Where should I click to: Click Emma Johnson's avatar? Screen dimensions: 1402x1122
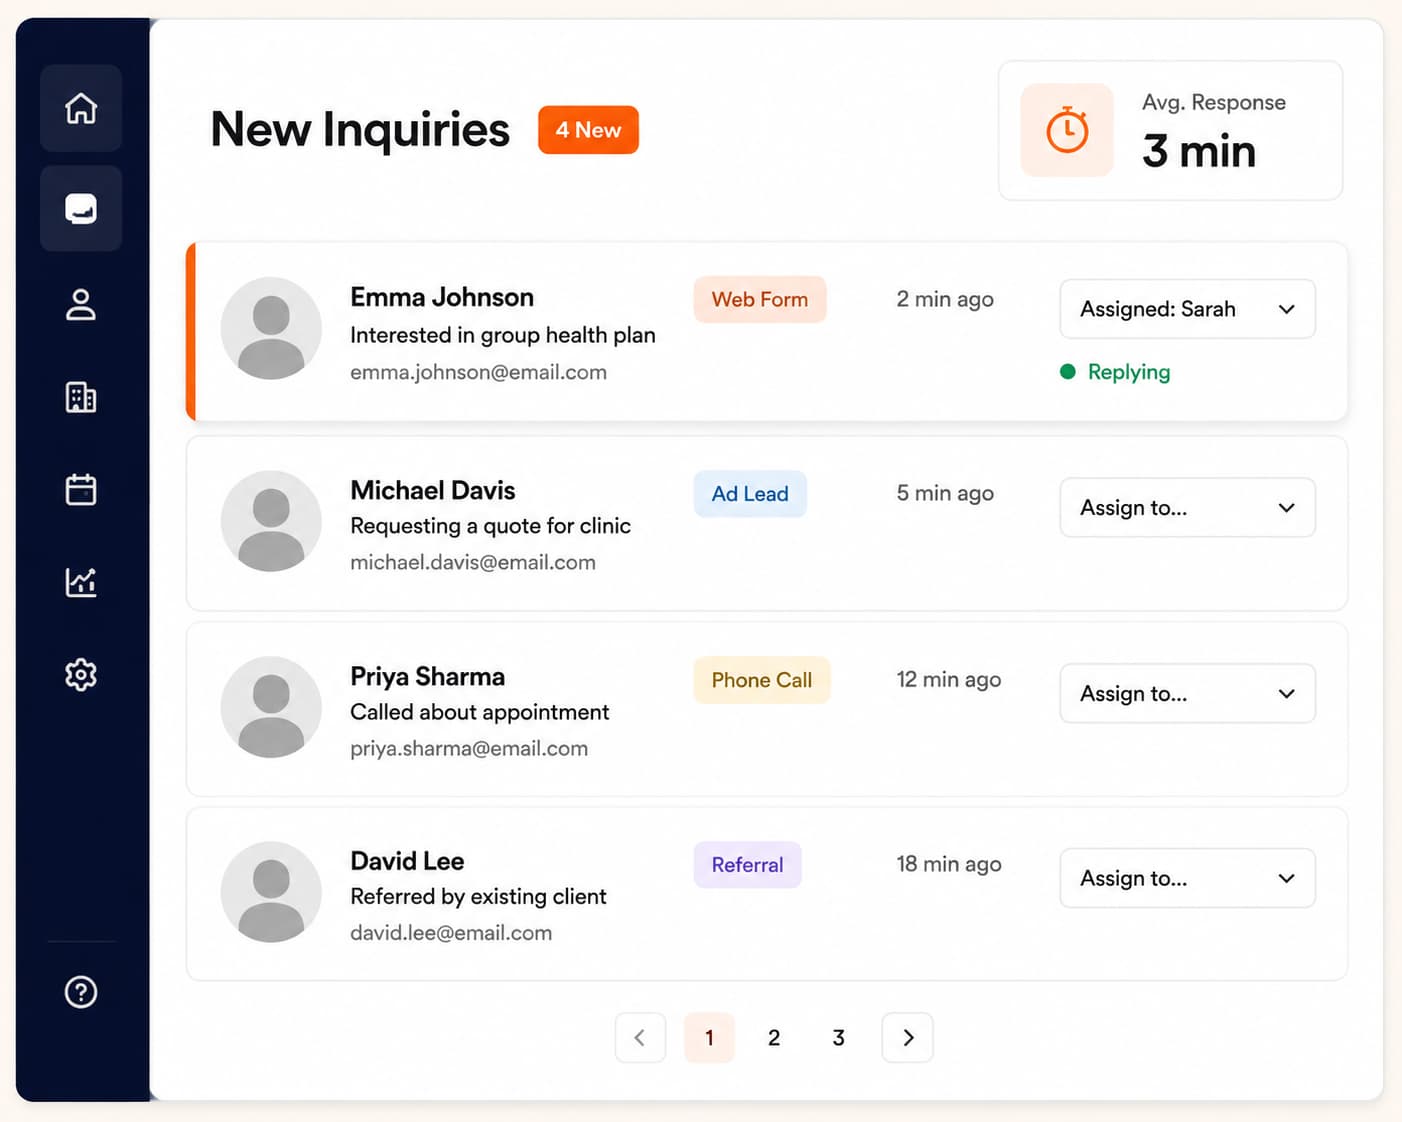click(x=271, y=328)
